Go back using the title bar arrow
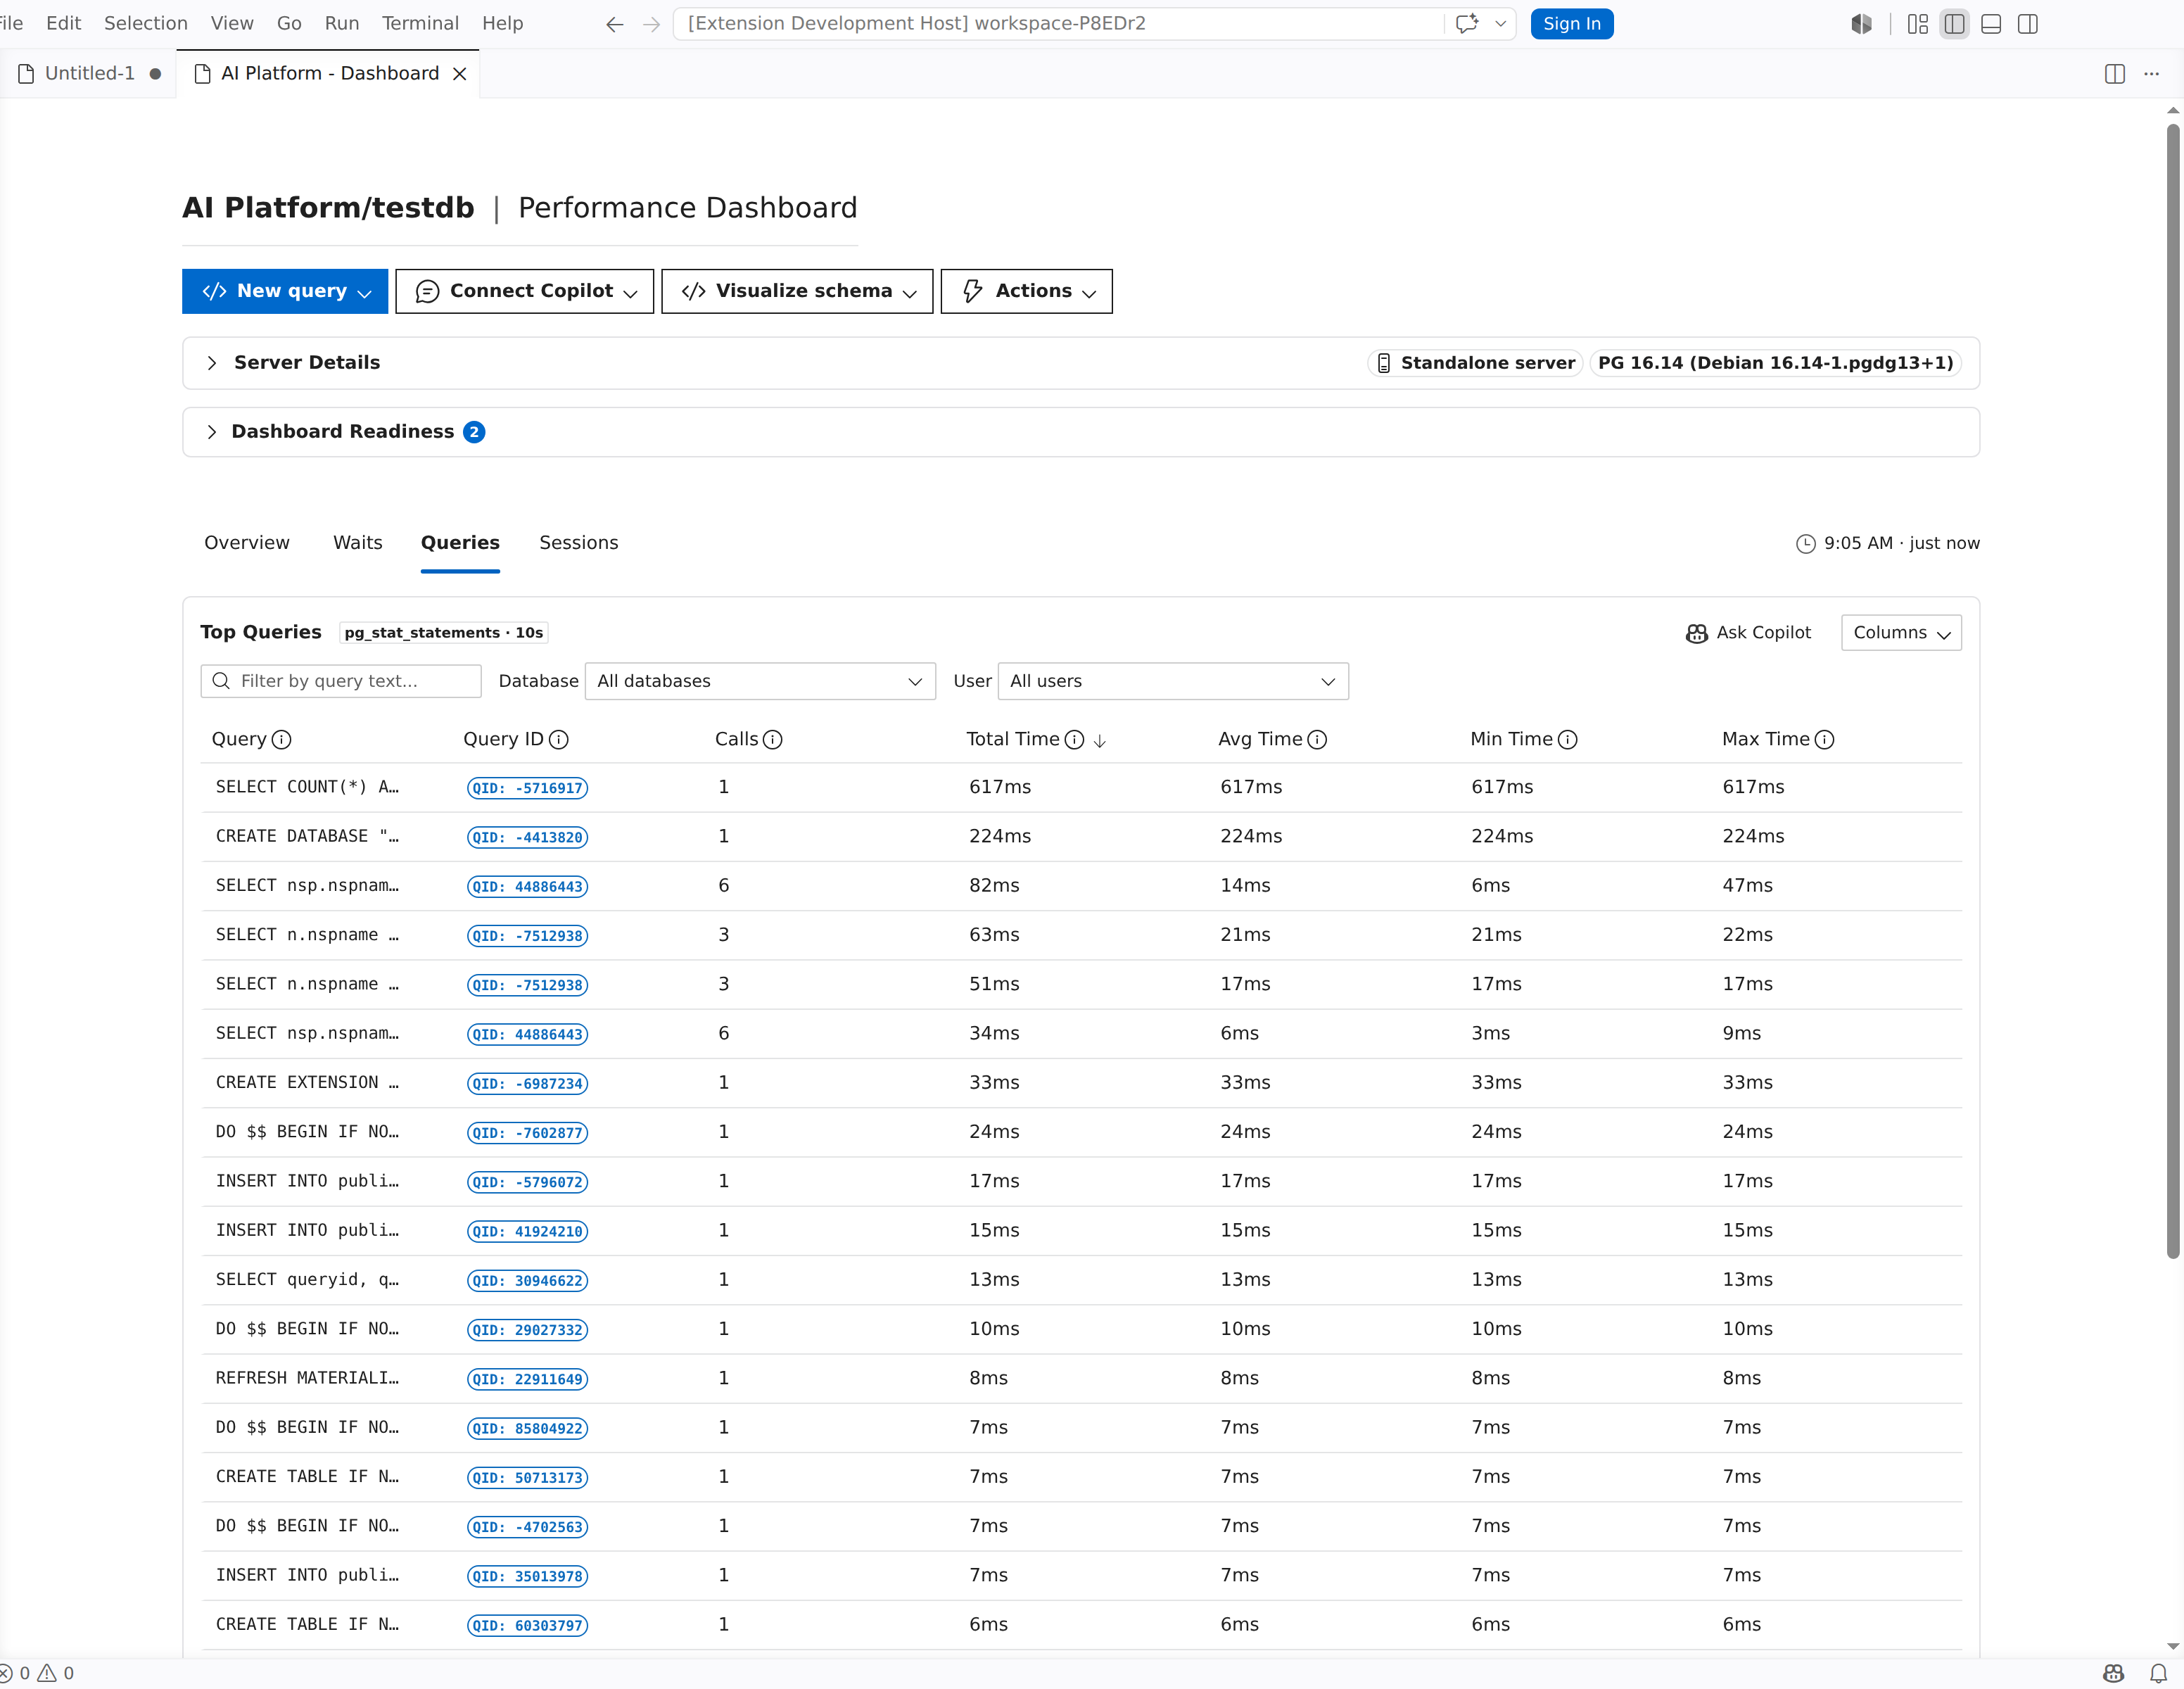 [x=614, y=24]
